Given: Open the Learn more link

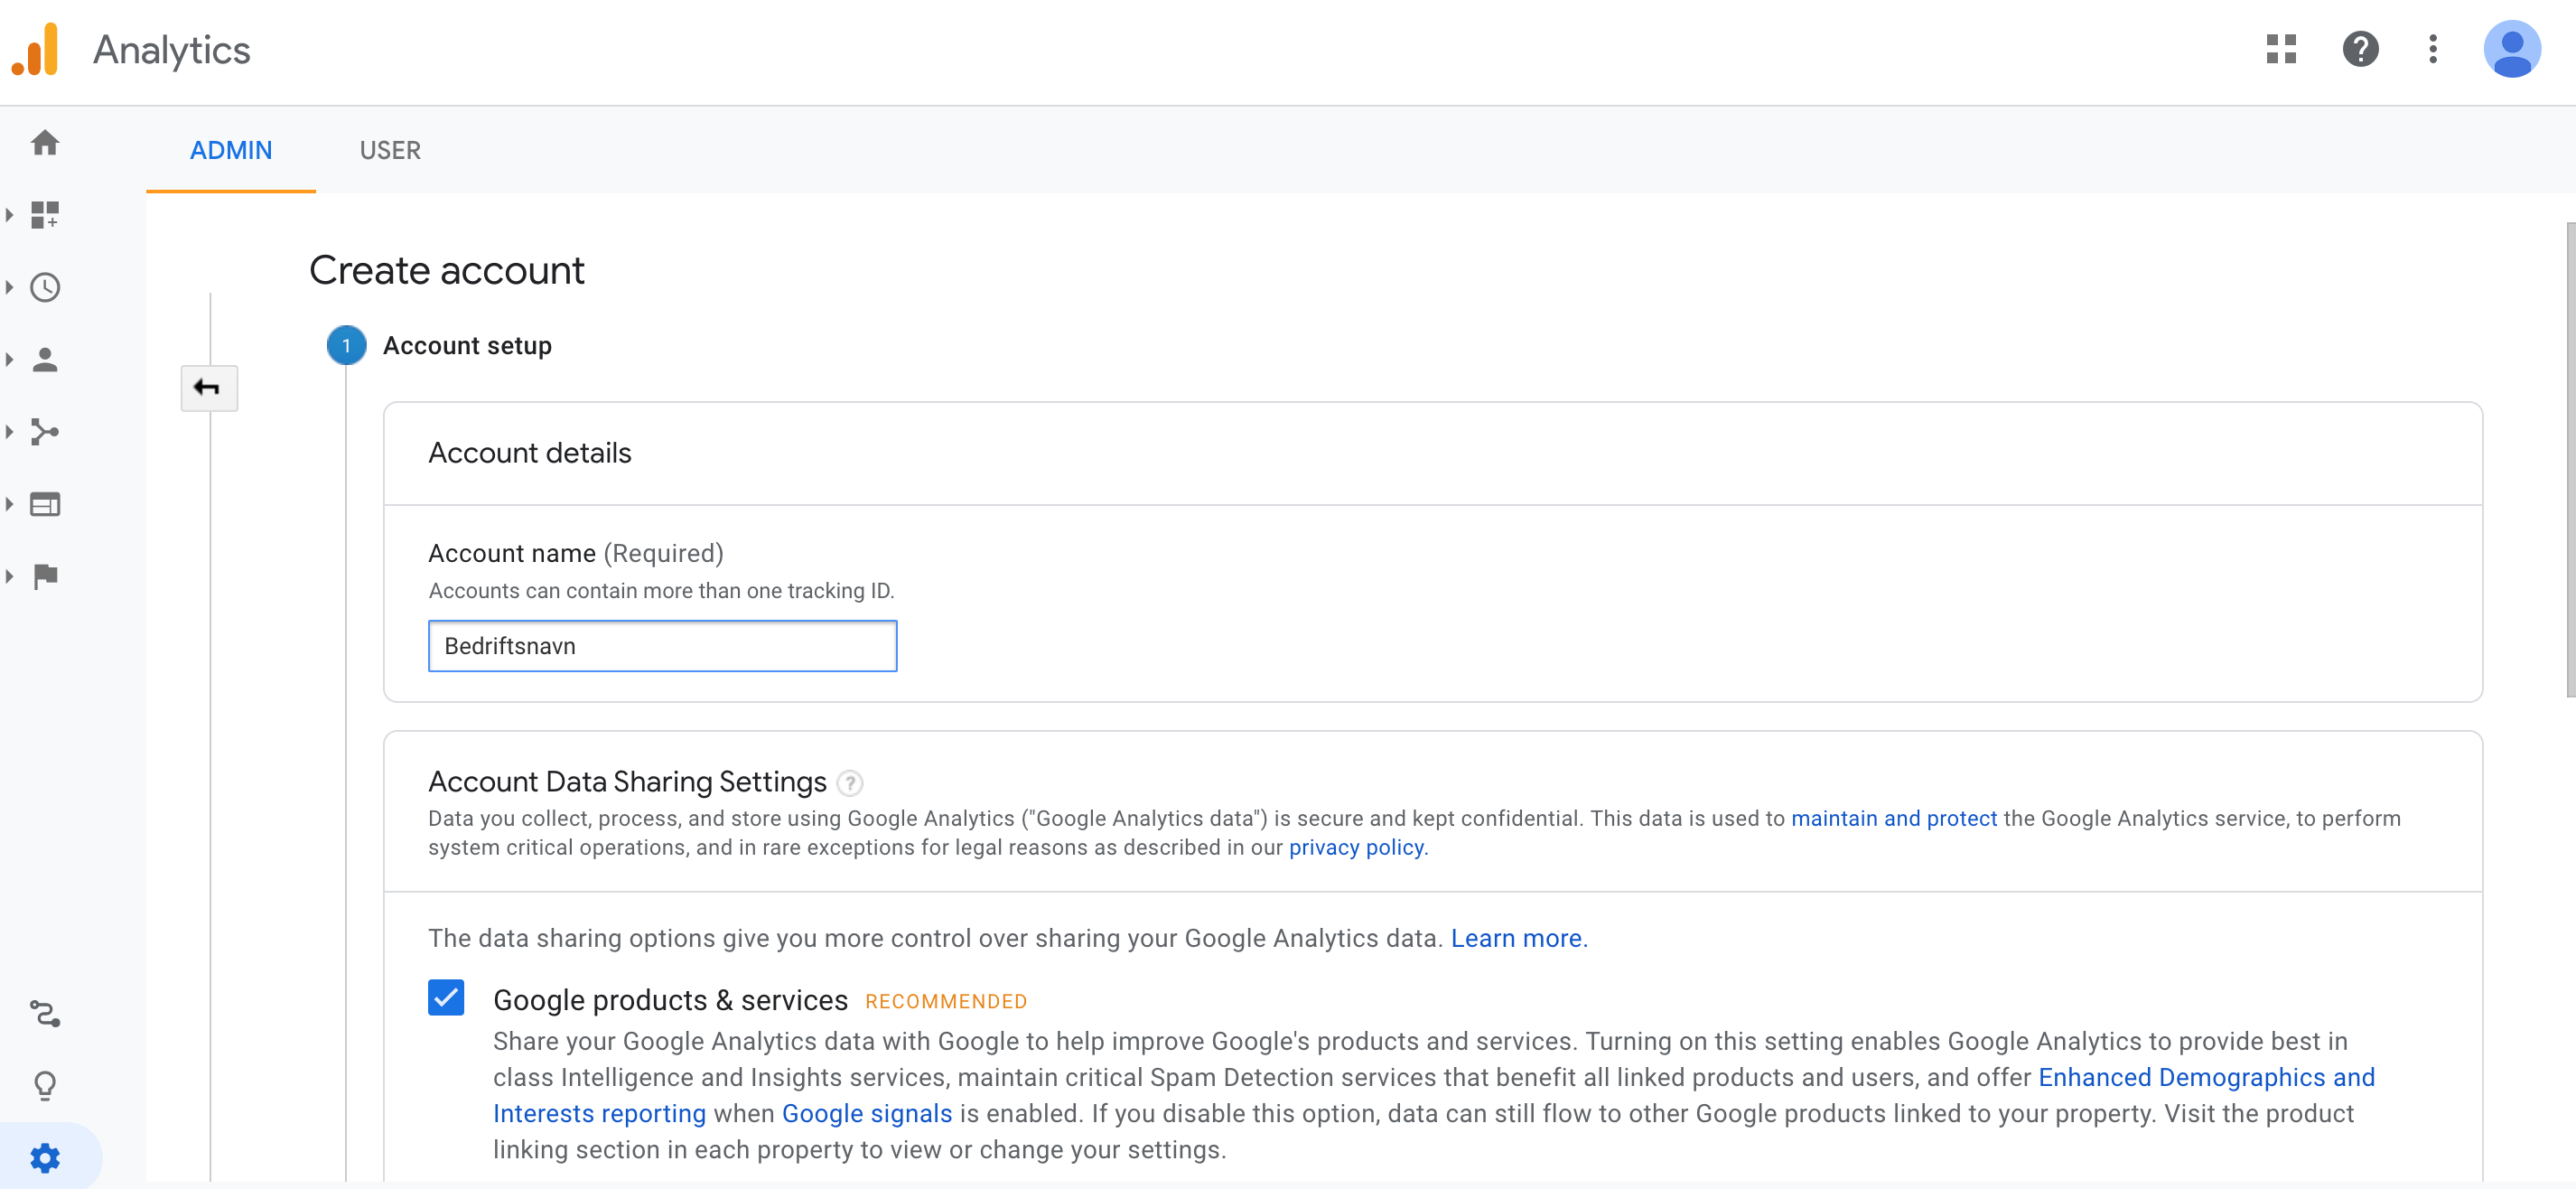Looking at the screenshot, I should tap(1518, 938).
